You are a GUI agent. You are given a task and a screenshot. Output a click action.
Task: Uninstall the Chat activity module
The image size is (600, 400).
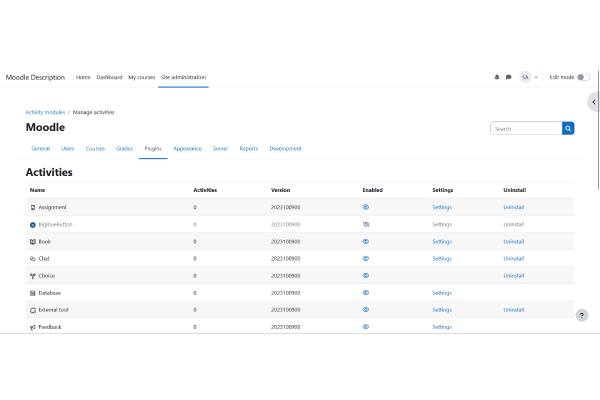[x=513, y=258]
